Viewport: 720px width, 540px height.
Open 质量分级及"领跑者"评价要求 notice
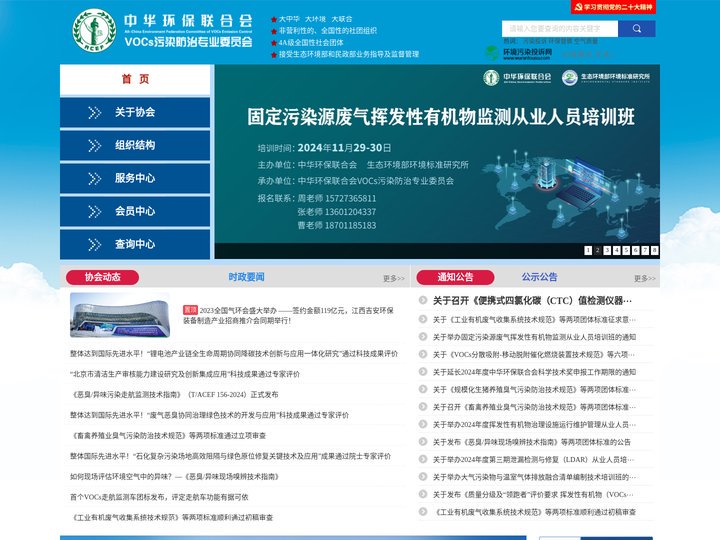(534, 494)
